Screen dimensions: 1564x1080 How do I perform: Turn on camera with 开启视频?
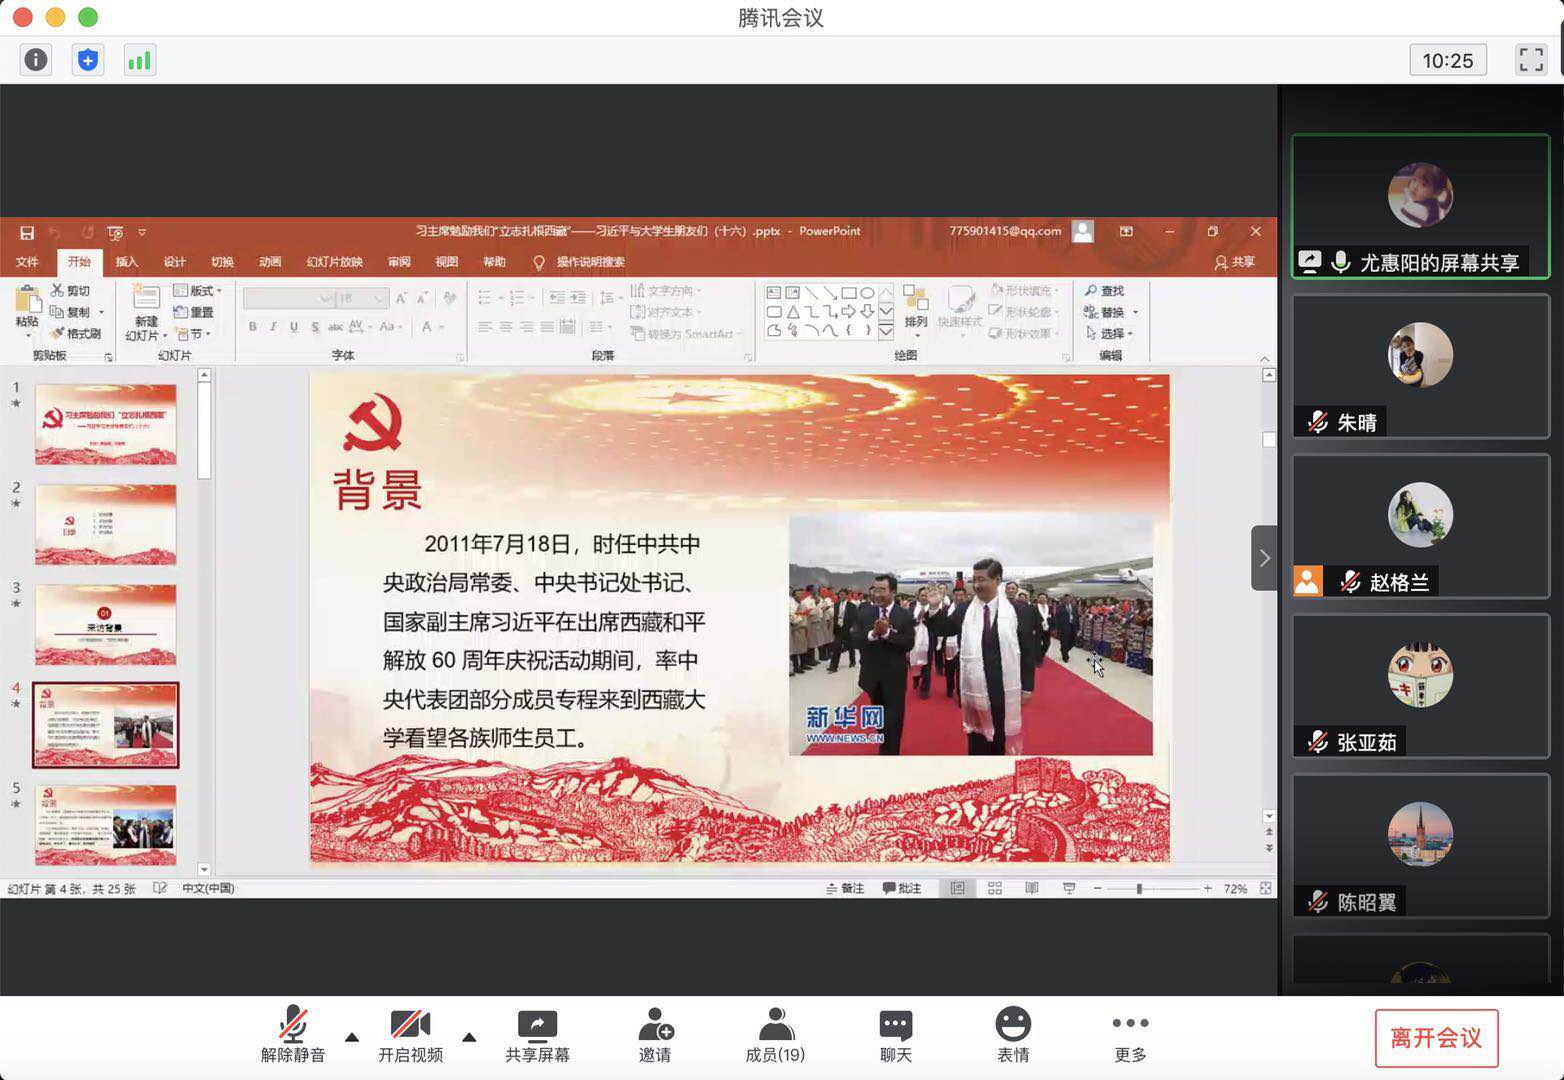410,1036
